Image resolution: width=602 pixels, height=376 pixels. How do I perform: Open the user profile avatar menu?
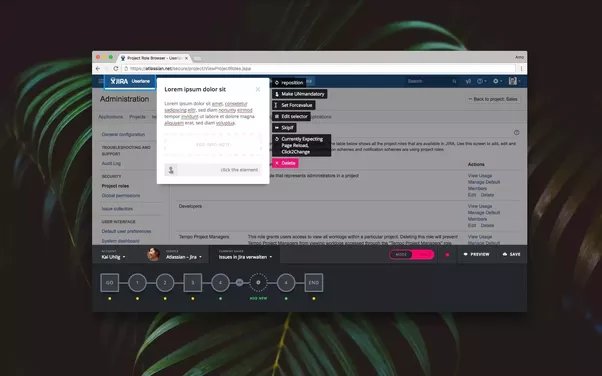point(514,81)
